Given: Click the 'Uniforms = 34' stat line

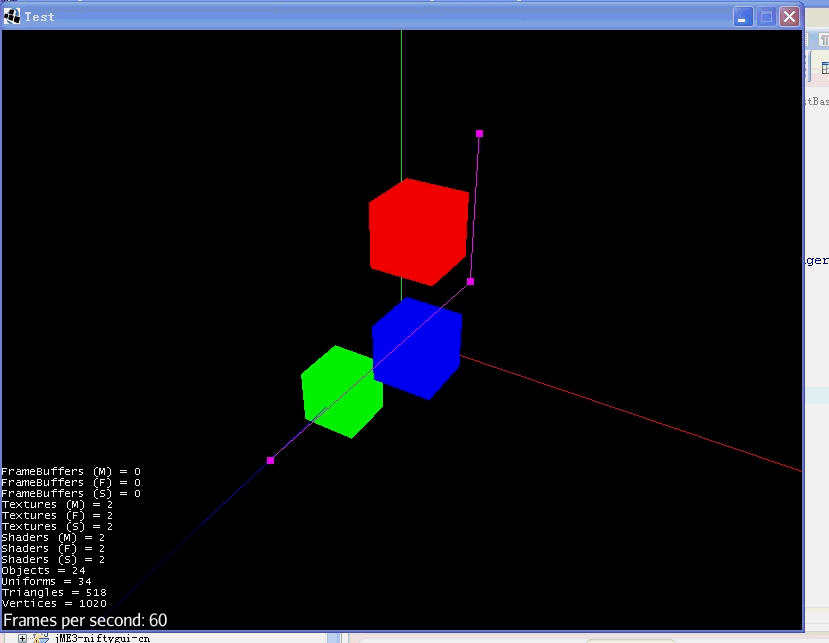Looking at the screenshot, I should tap(47, 581).
